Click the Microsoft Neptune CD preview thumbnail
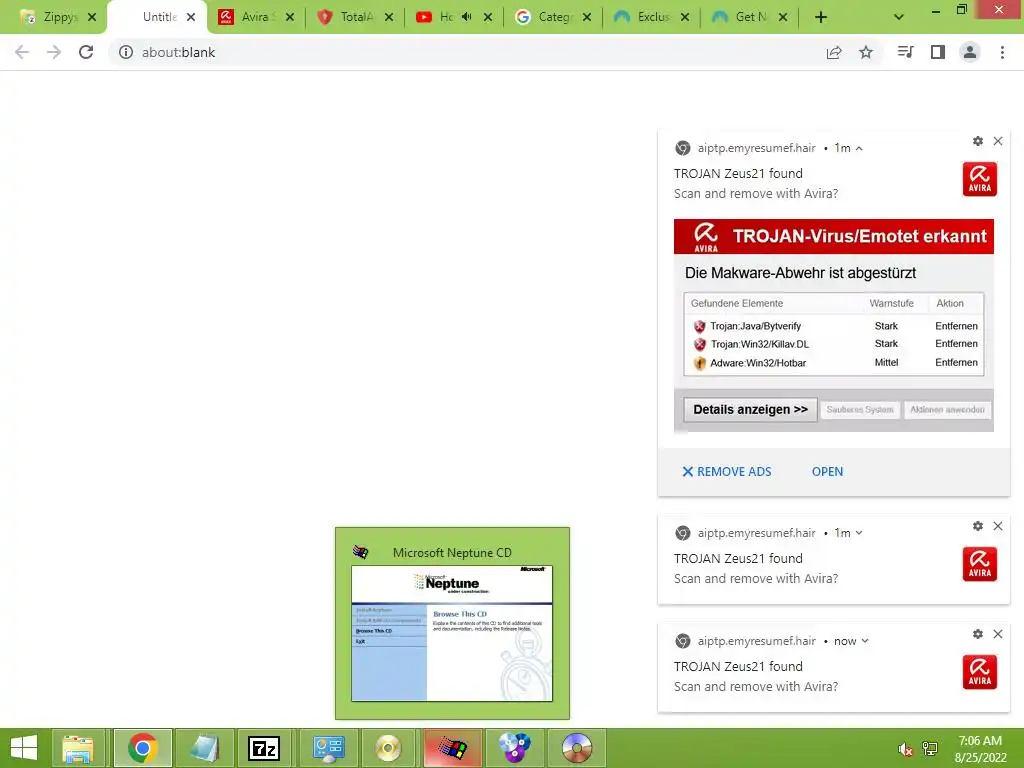The height and width of the screenshot is (768, 1024). [x=452, y=633]
